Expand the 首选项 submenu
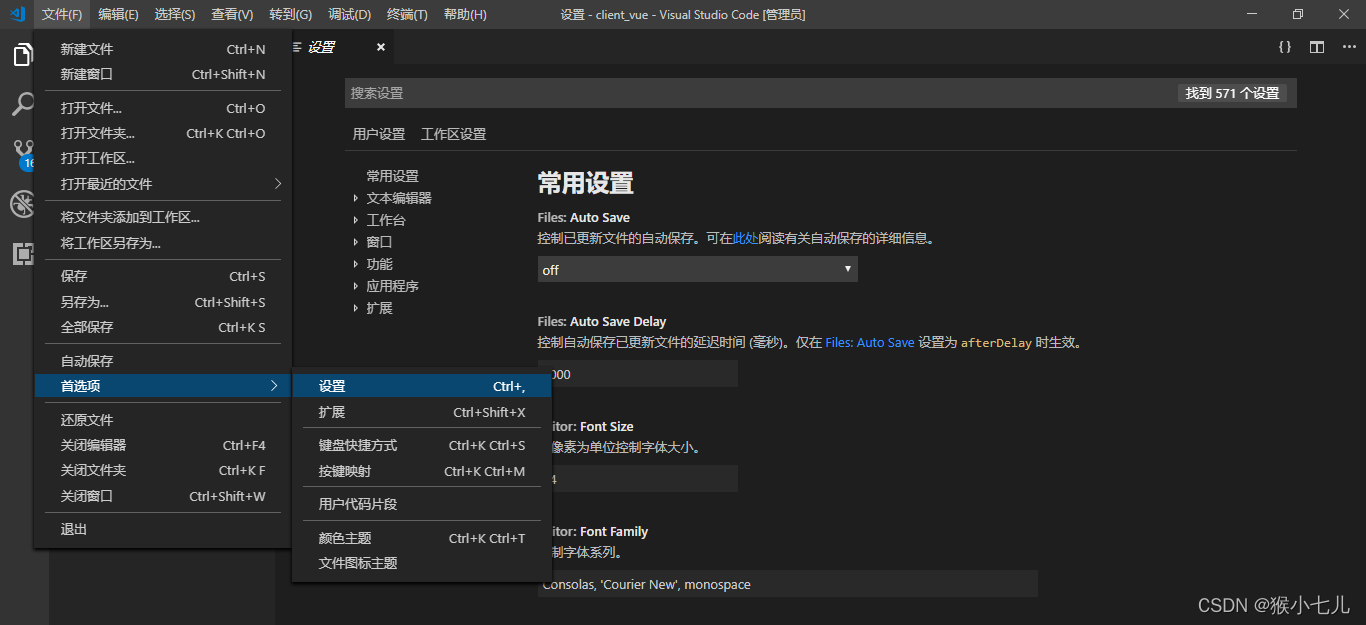This screenshot has width=1366, height=625. coord(163,386)
